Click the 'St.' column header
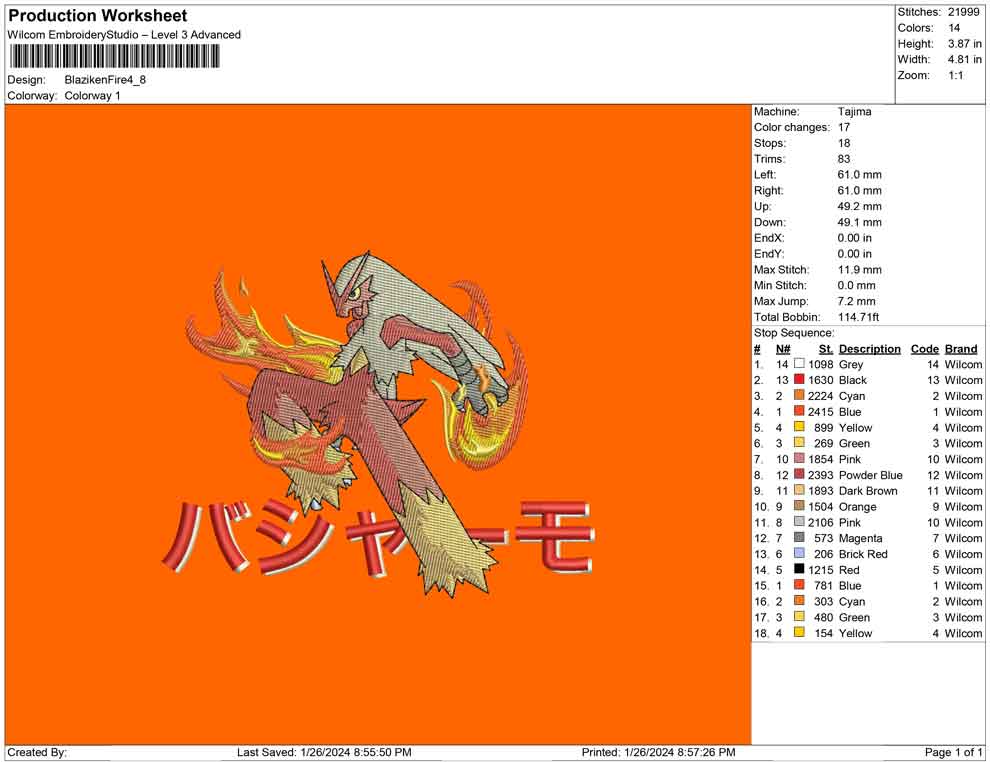 pyautogui.click(x=825, y=348)
